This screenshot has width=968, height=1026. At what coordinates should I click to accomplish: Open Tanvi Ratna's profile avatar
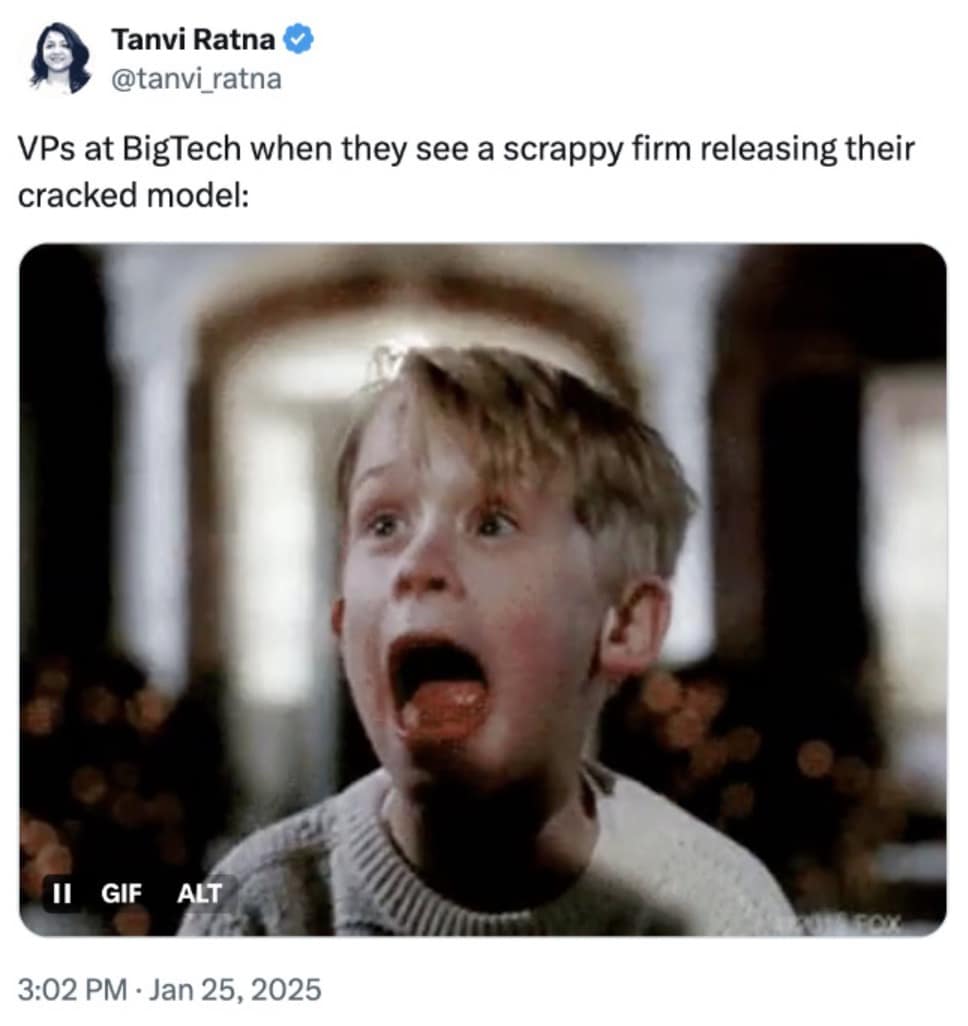pos(60,58)
